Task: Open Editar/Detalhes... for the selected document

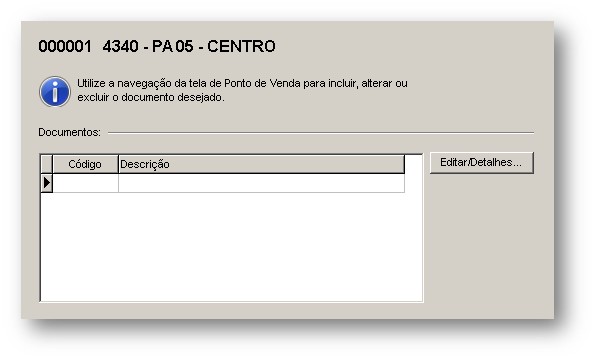Action: (x=482, y=163)
